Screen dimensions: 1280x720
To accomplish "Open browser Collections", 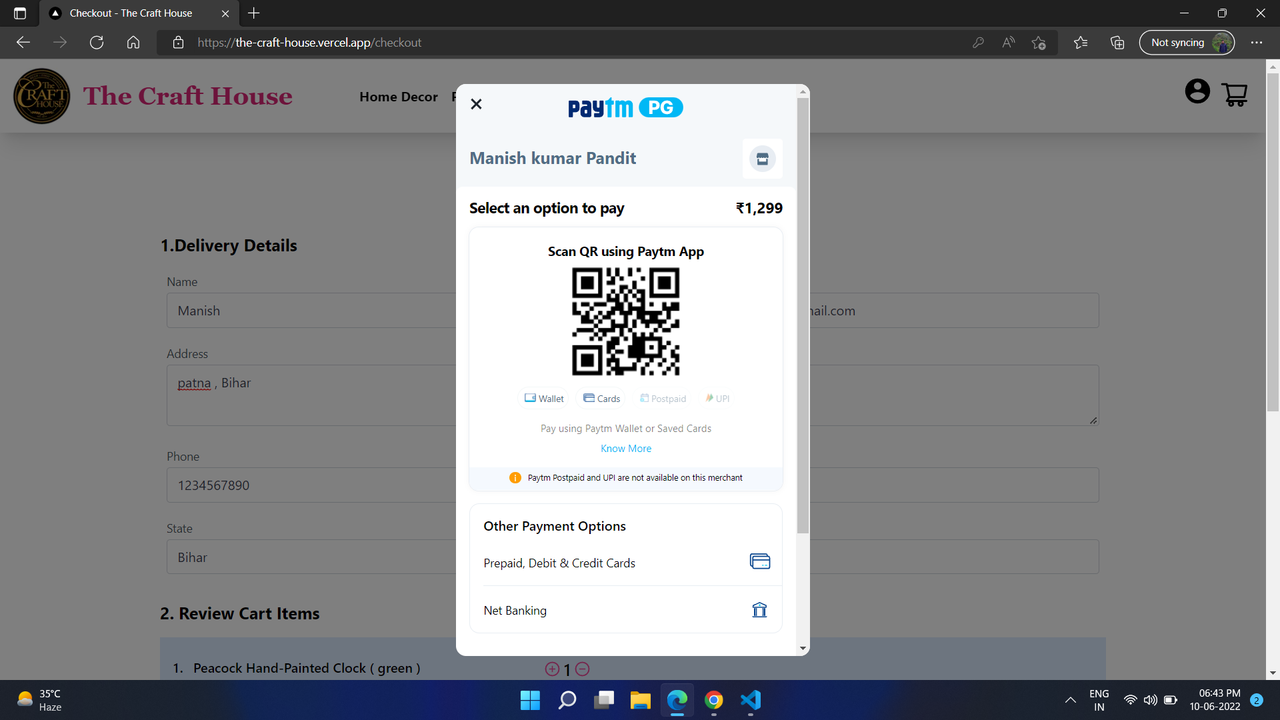I will (1118, 43).
